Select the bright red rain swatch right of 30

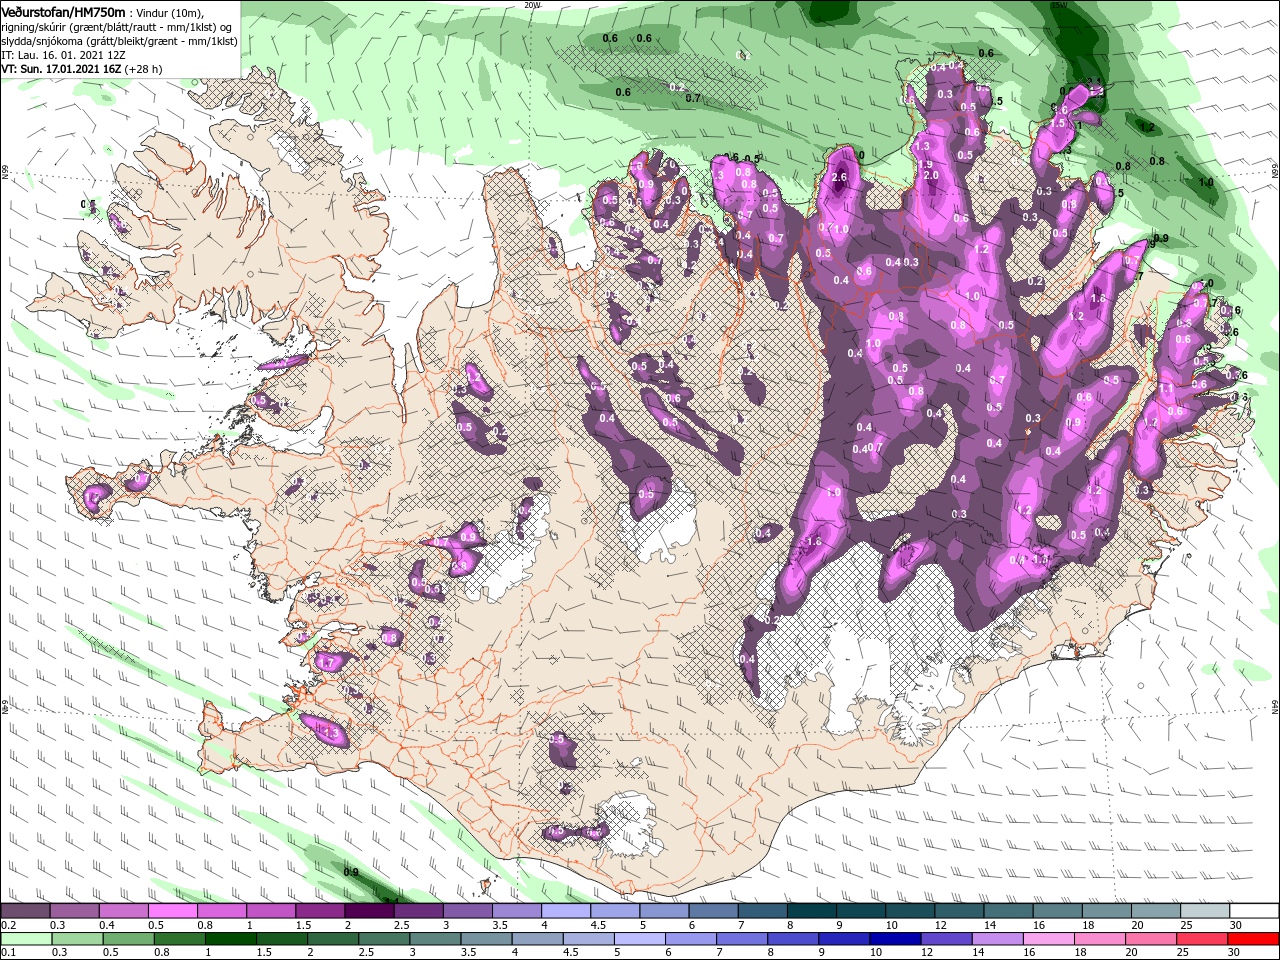[1254, 939]
